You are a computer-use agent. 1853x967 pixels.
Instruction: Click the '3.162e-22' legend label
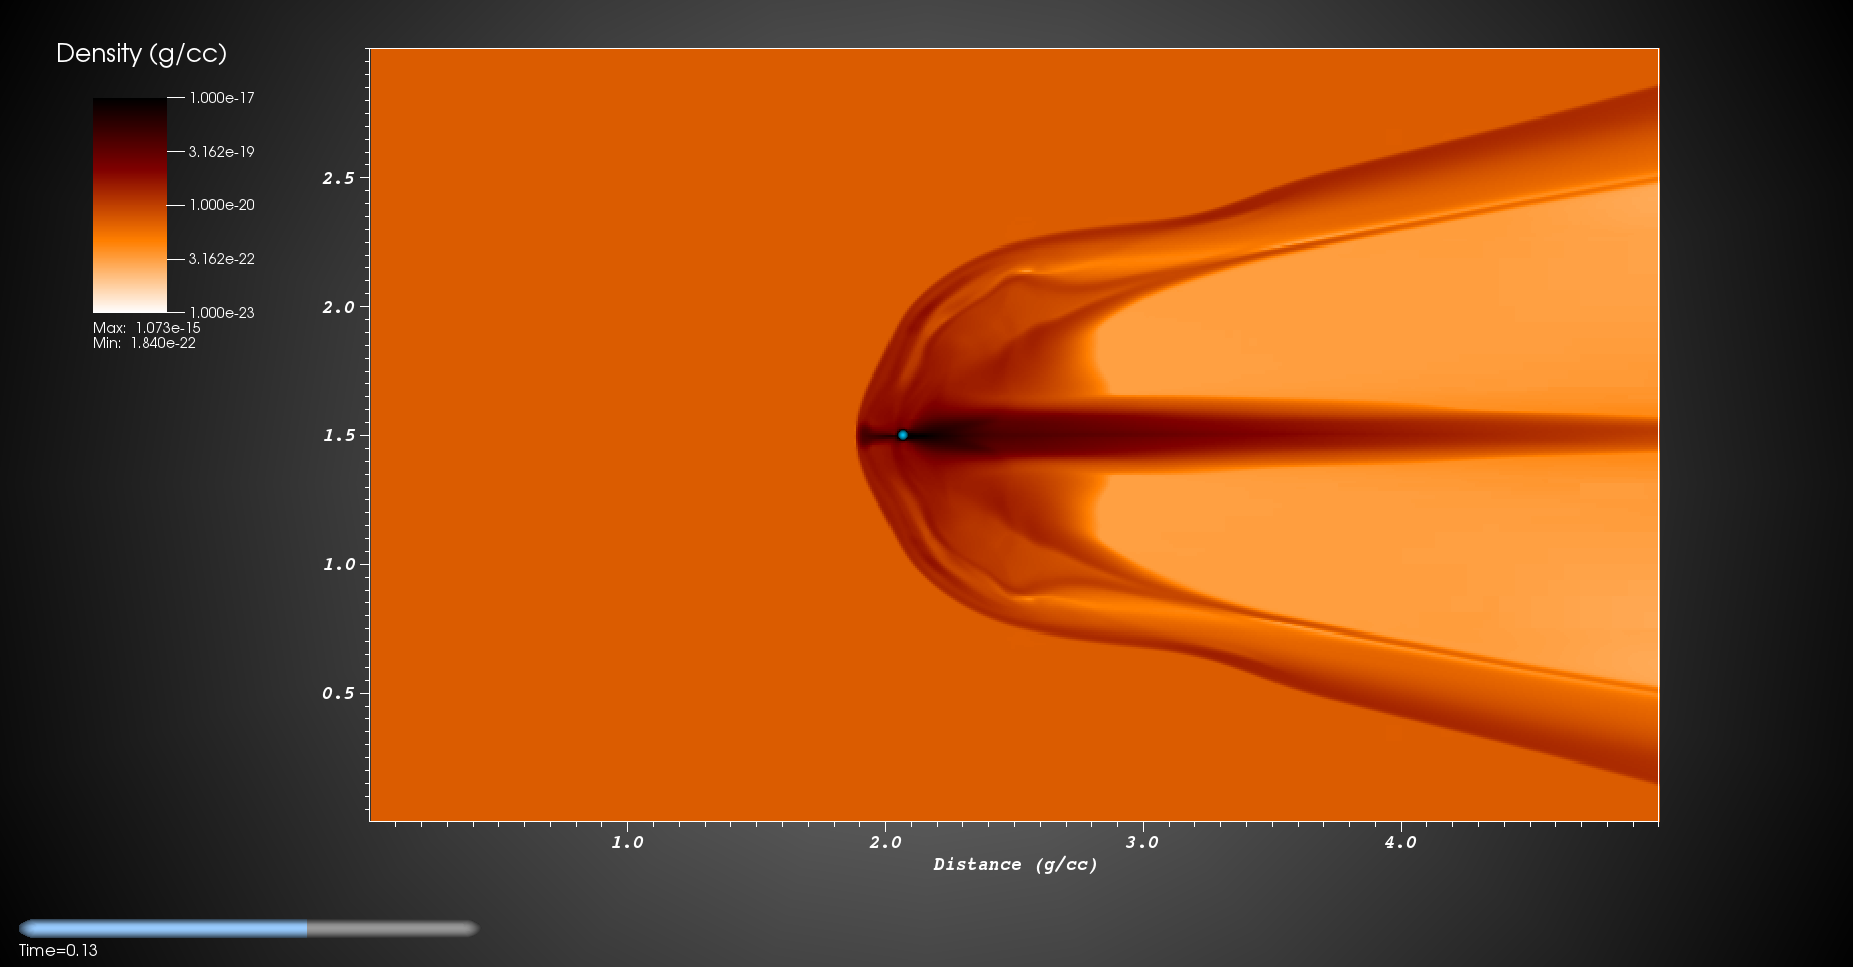(222, 259)
